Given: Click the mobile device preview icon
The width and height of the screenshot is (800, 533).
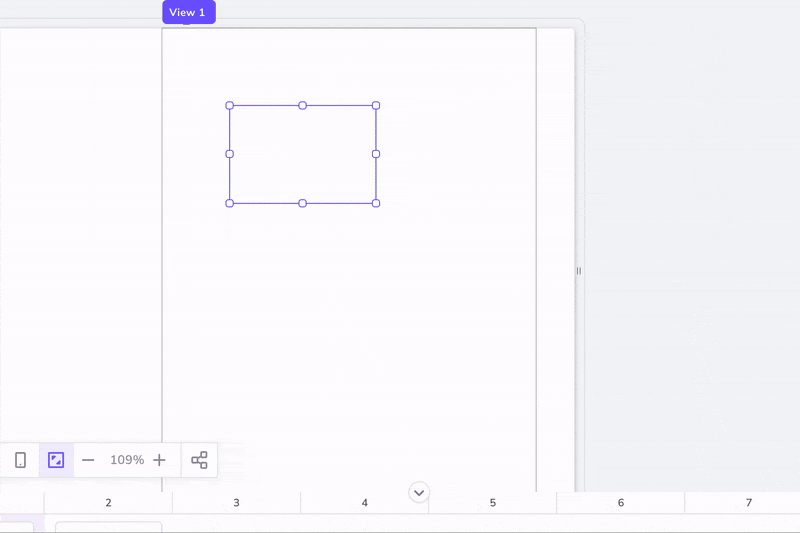Looking at the screenshot, I should click(20, 460).
